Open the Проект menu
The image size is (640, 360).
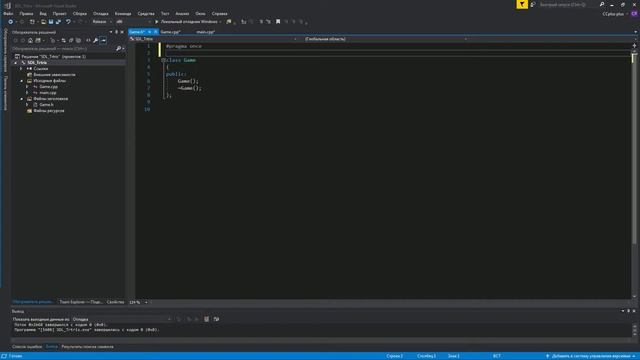click(x=59, y=13)
